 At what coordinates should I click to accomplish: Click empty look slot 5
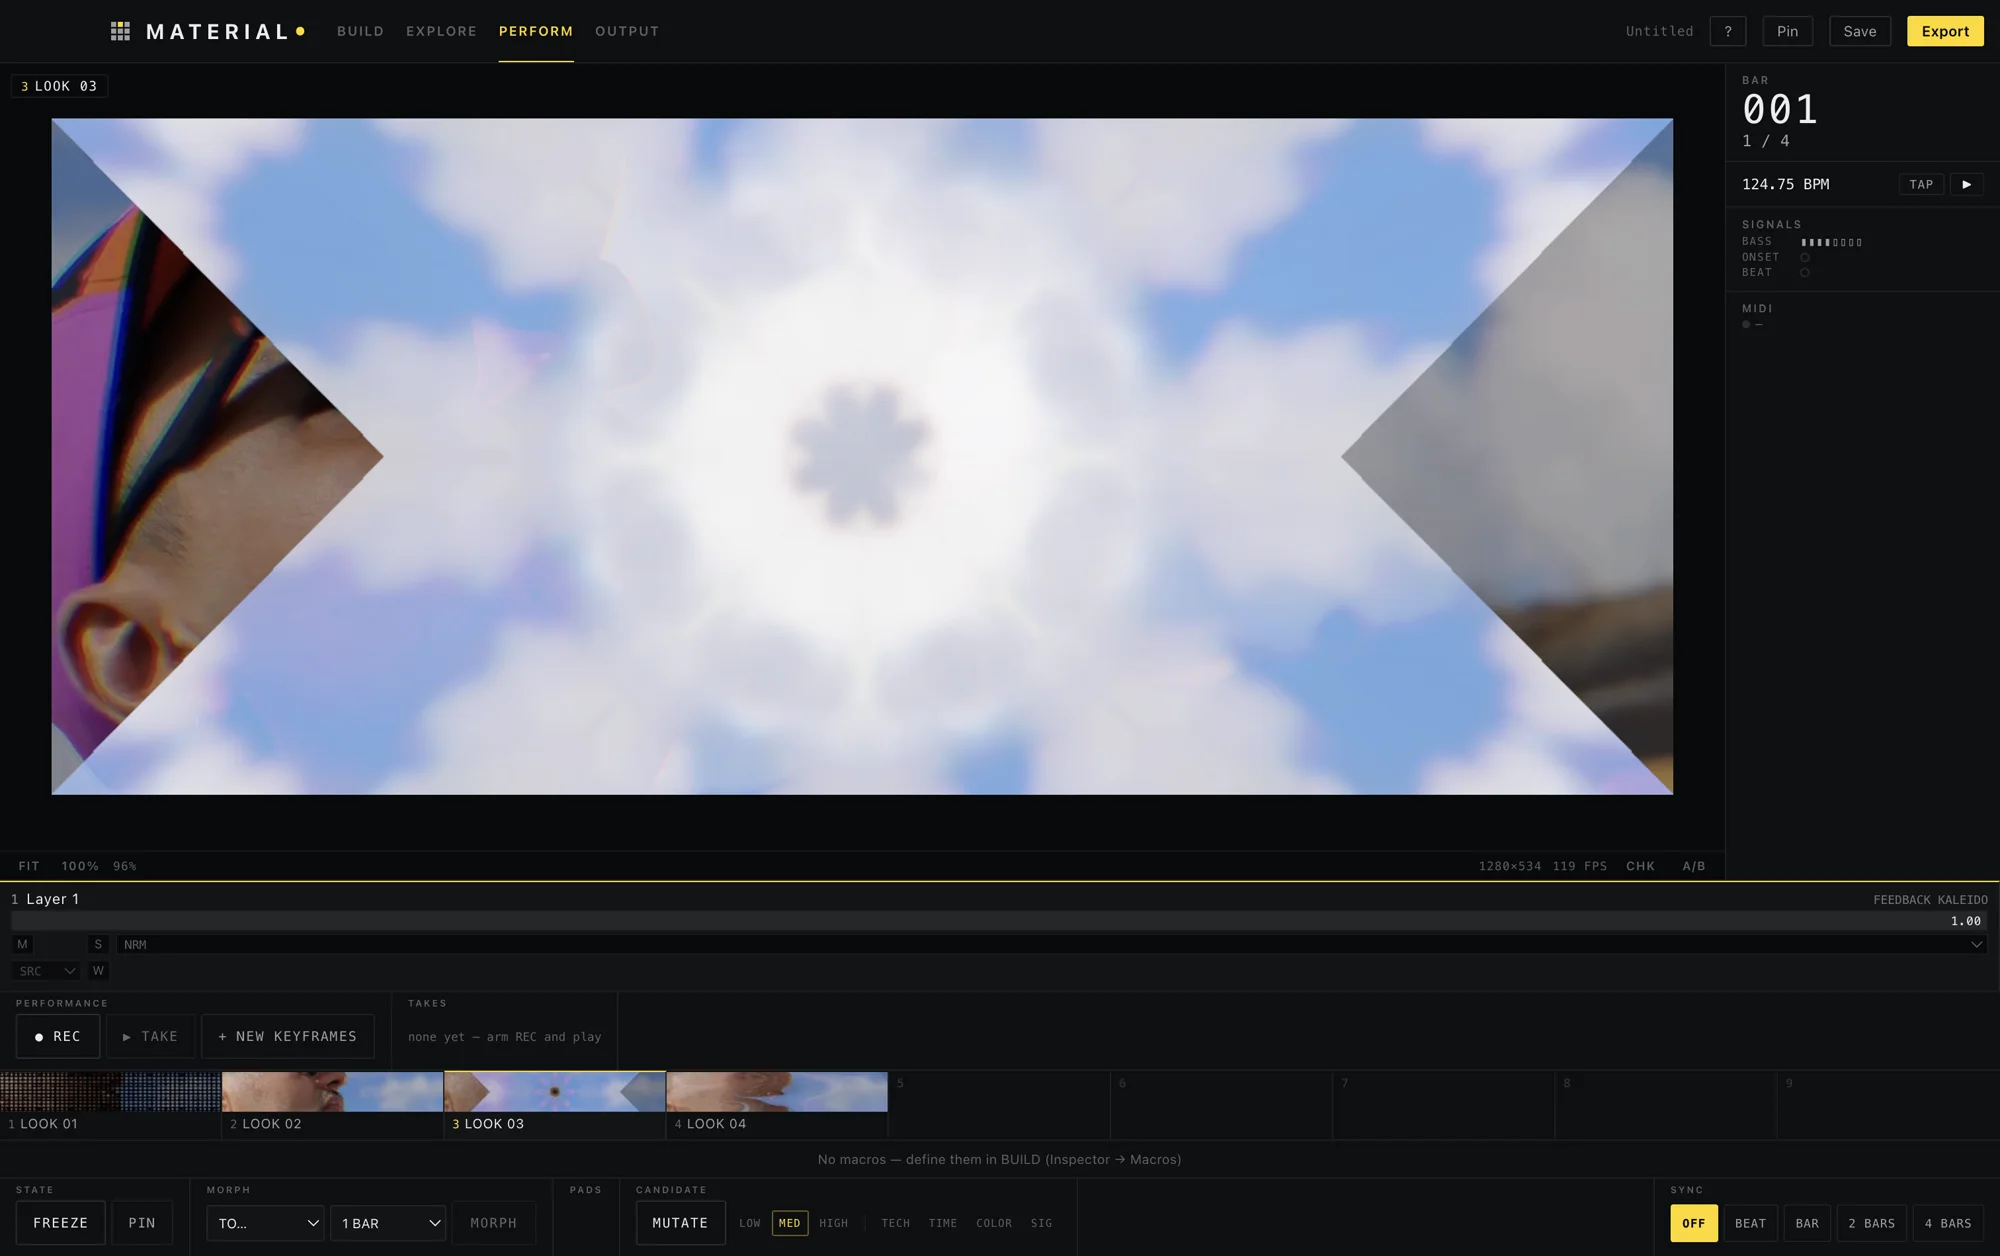point(999,1104)
